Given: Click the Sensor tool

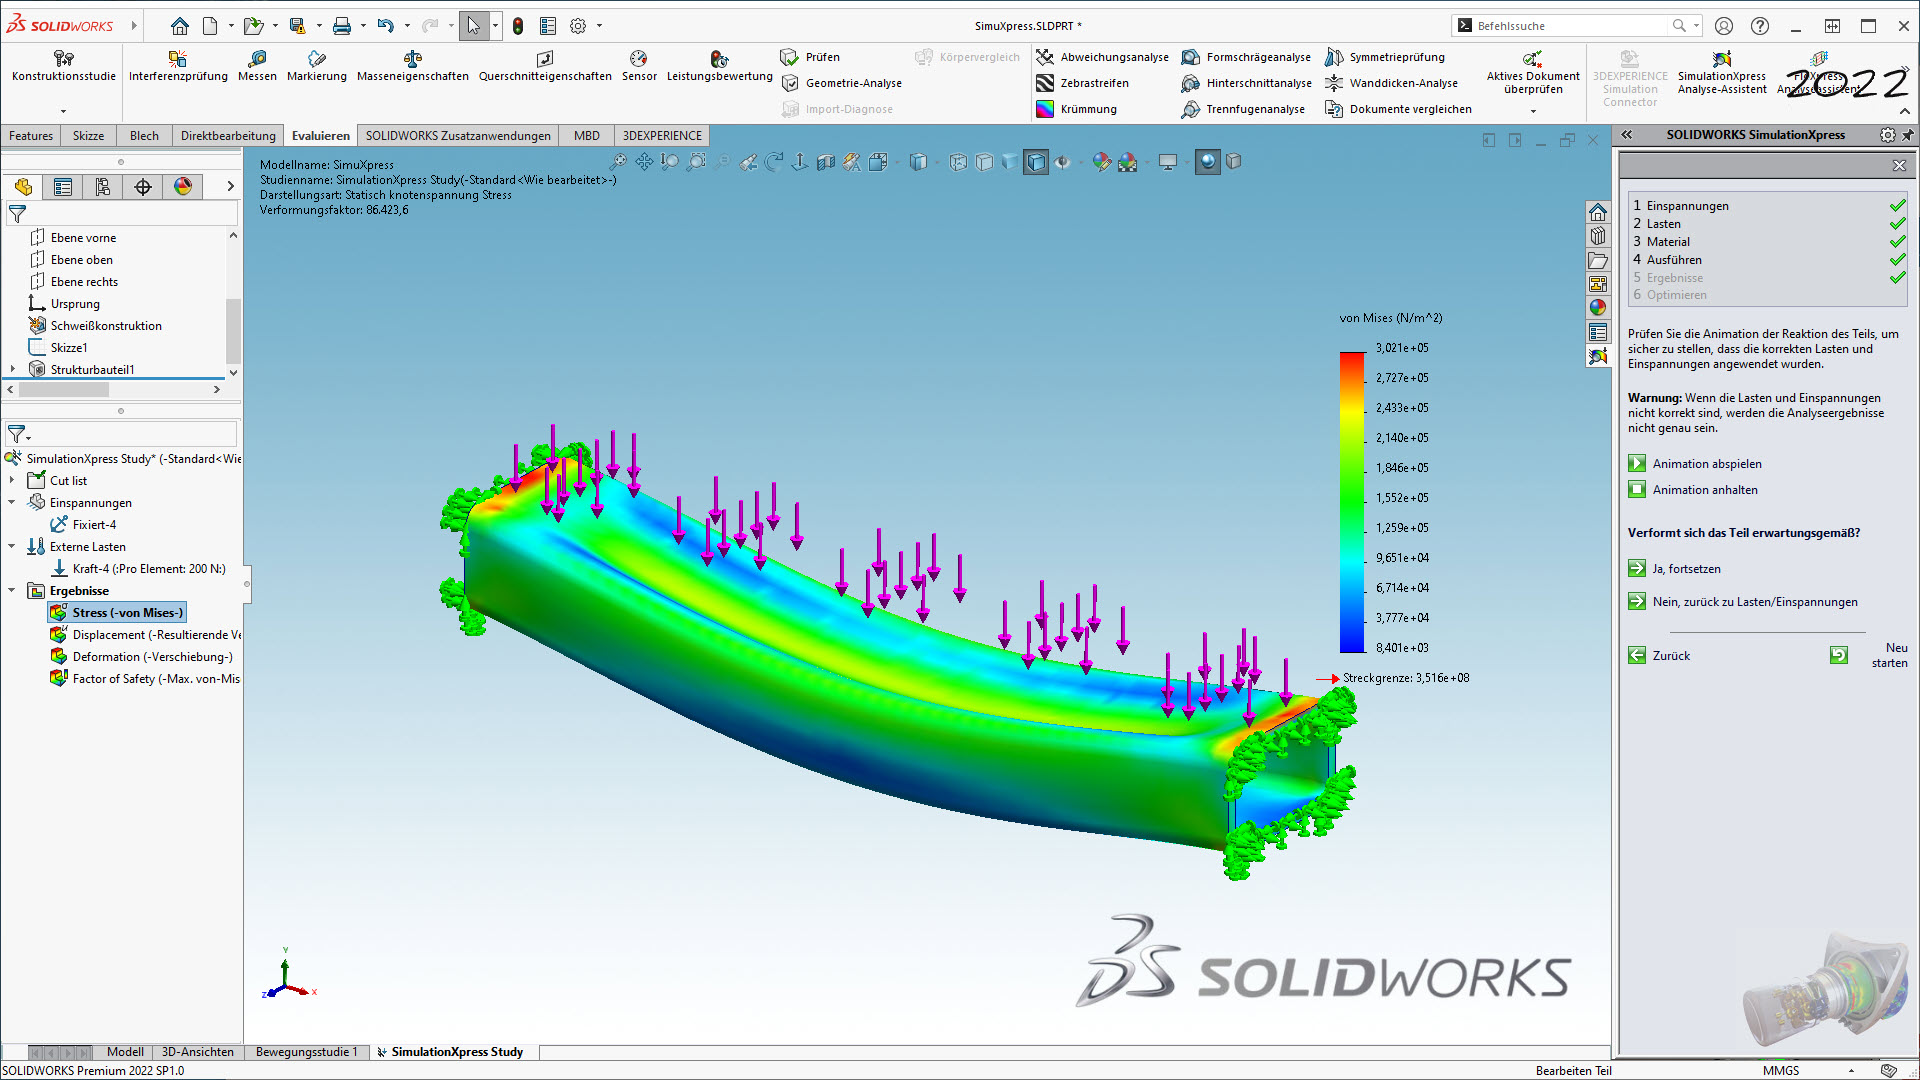Looking at the screenshot, I should (x=639, y=66).
